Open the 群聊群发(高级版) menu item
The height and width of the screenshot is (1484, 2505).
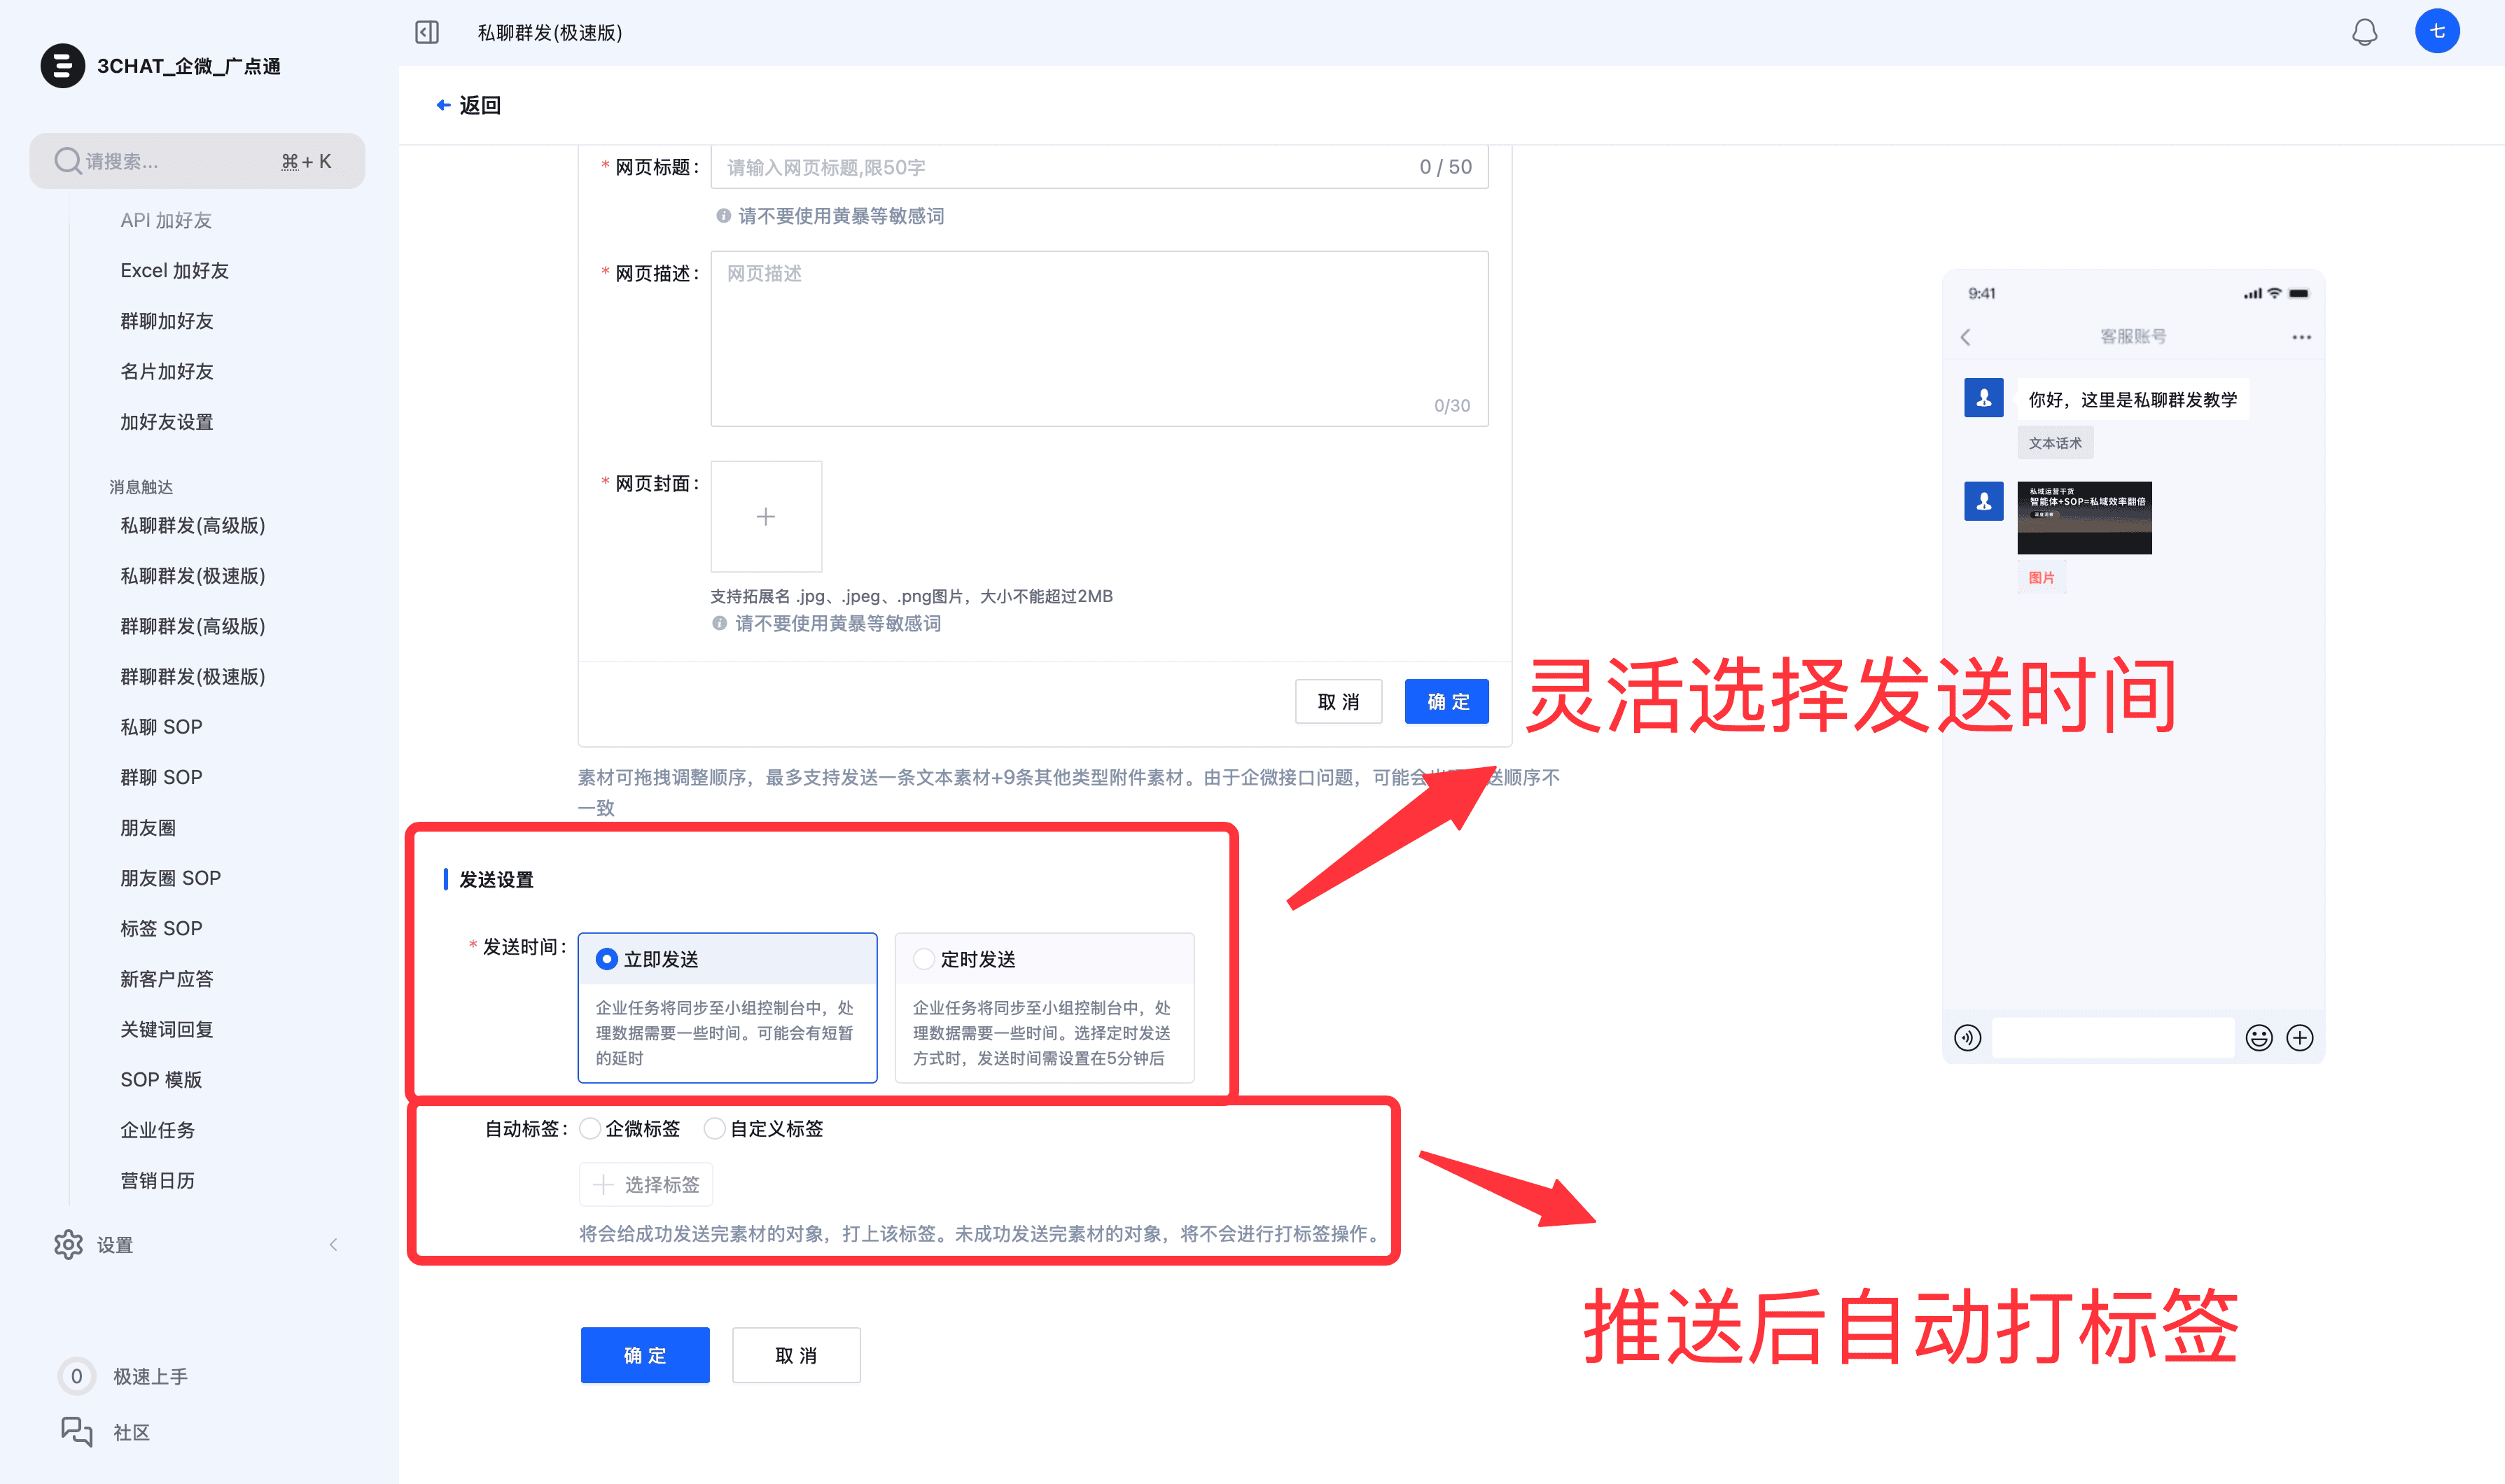tap(193, 626)
